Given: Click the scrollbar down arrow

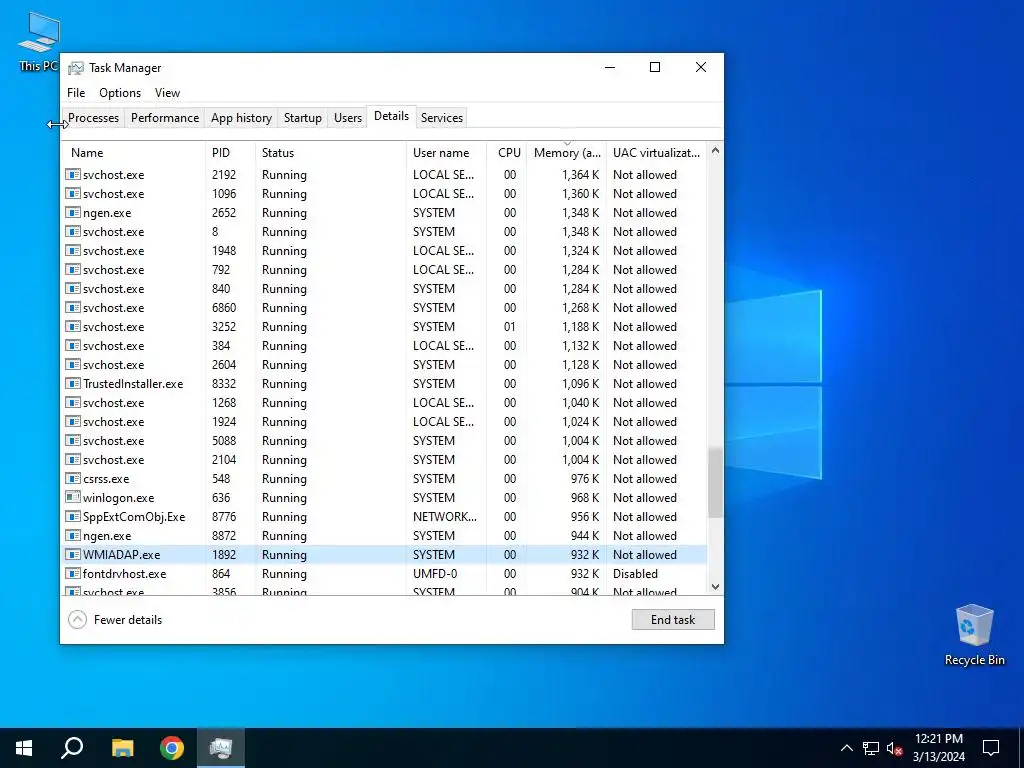Looking at the screenshot, I should click(715, 586).
